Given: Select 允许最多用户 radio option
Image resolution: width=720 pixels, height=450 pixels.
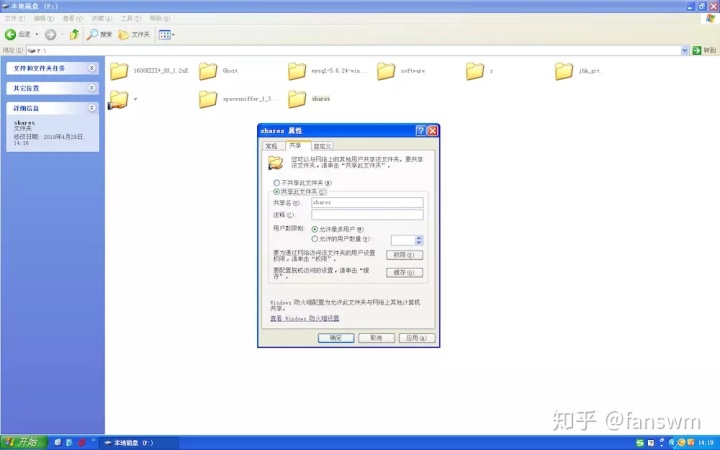Looking at the screenshot, I should click(x=315, y=229).
